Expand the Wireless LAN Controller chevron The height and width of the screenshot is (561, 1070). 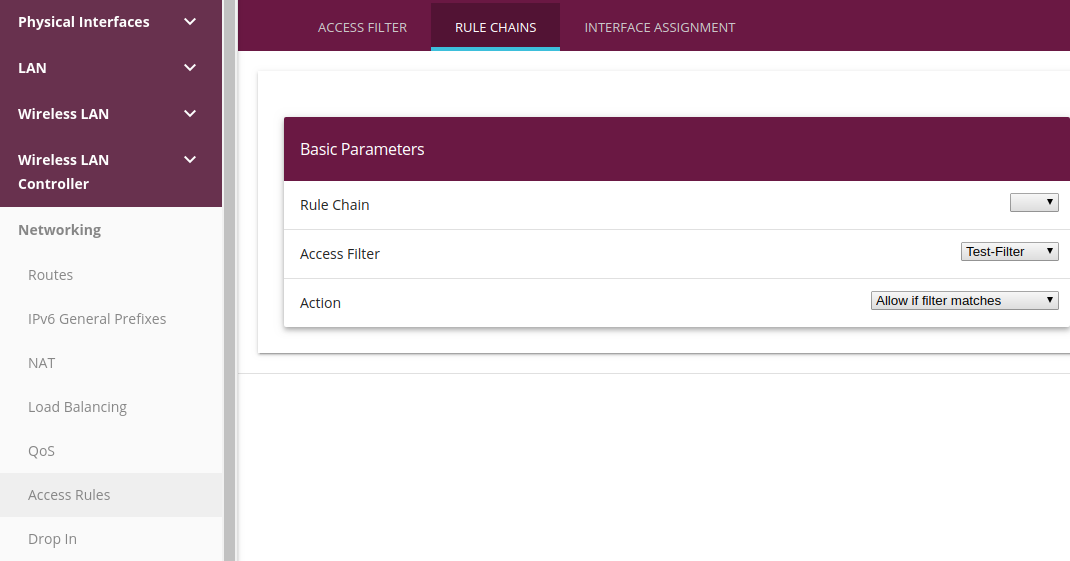[190, 160]
